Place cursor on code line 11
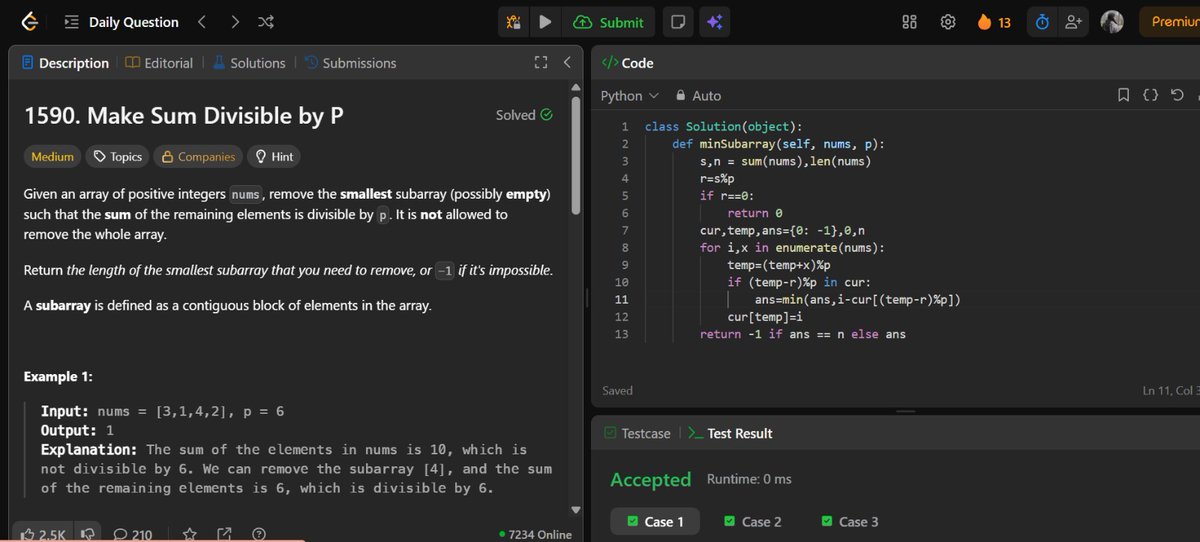 coord(858,299)
